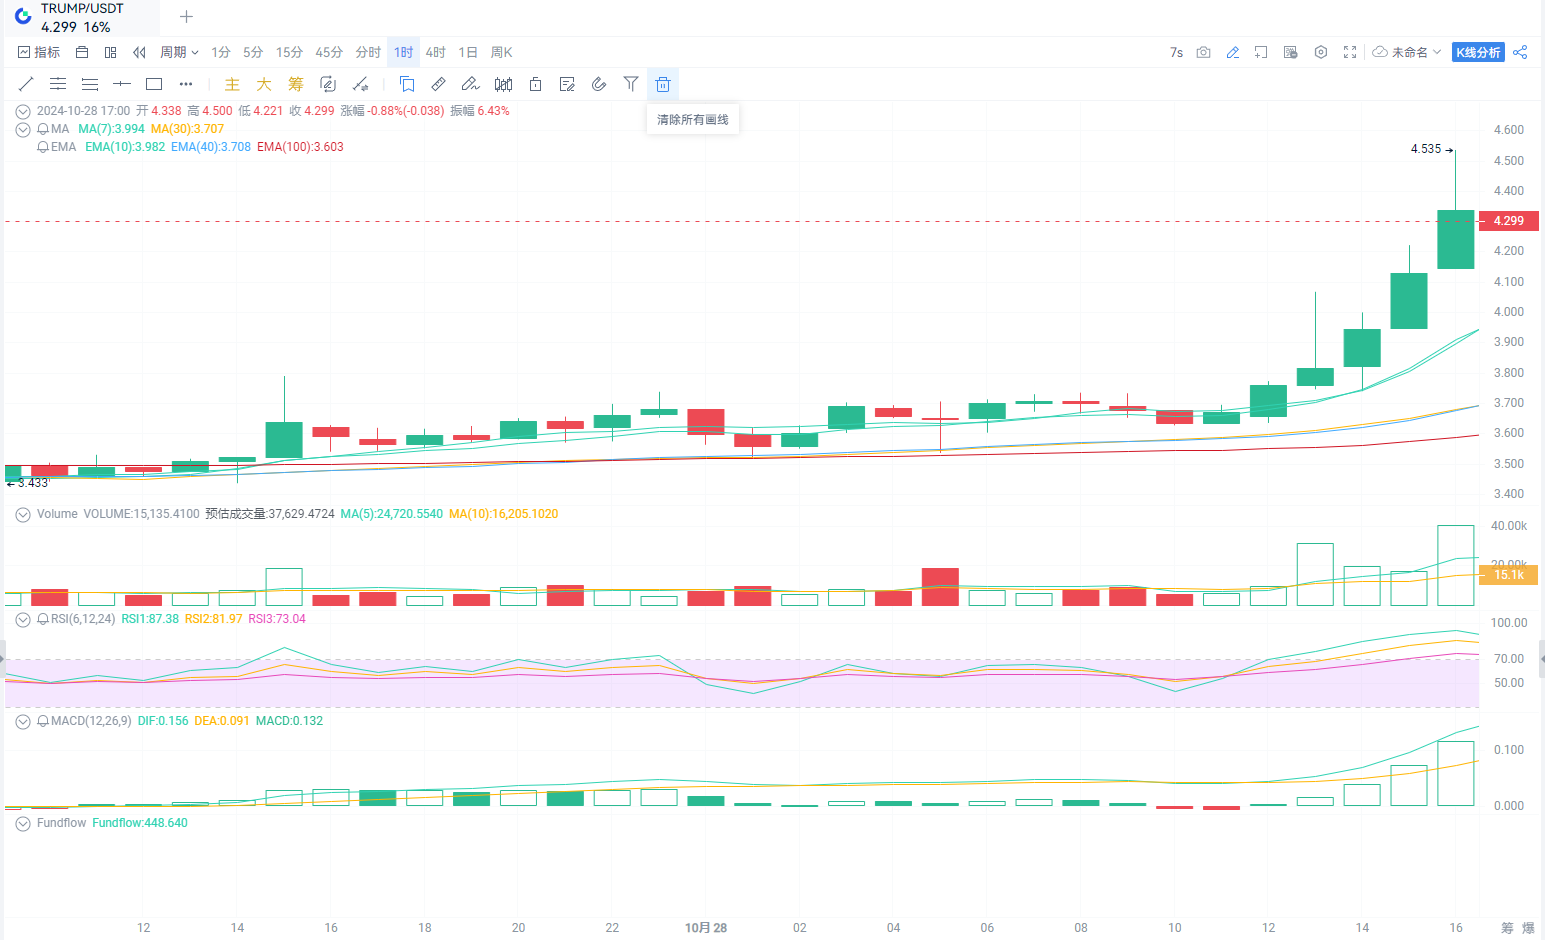
Task: Click the template icon beside 指标
Action: coord(82,52)
